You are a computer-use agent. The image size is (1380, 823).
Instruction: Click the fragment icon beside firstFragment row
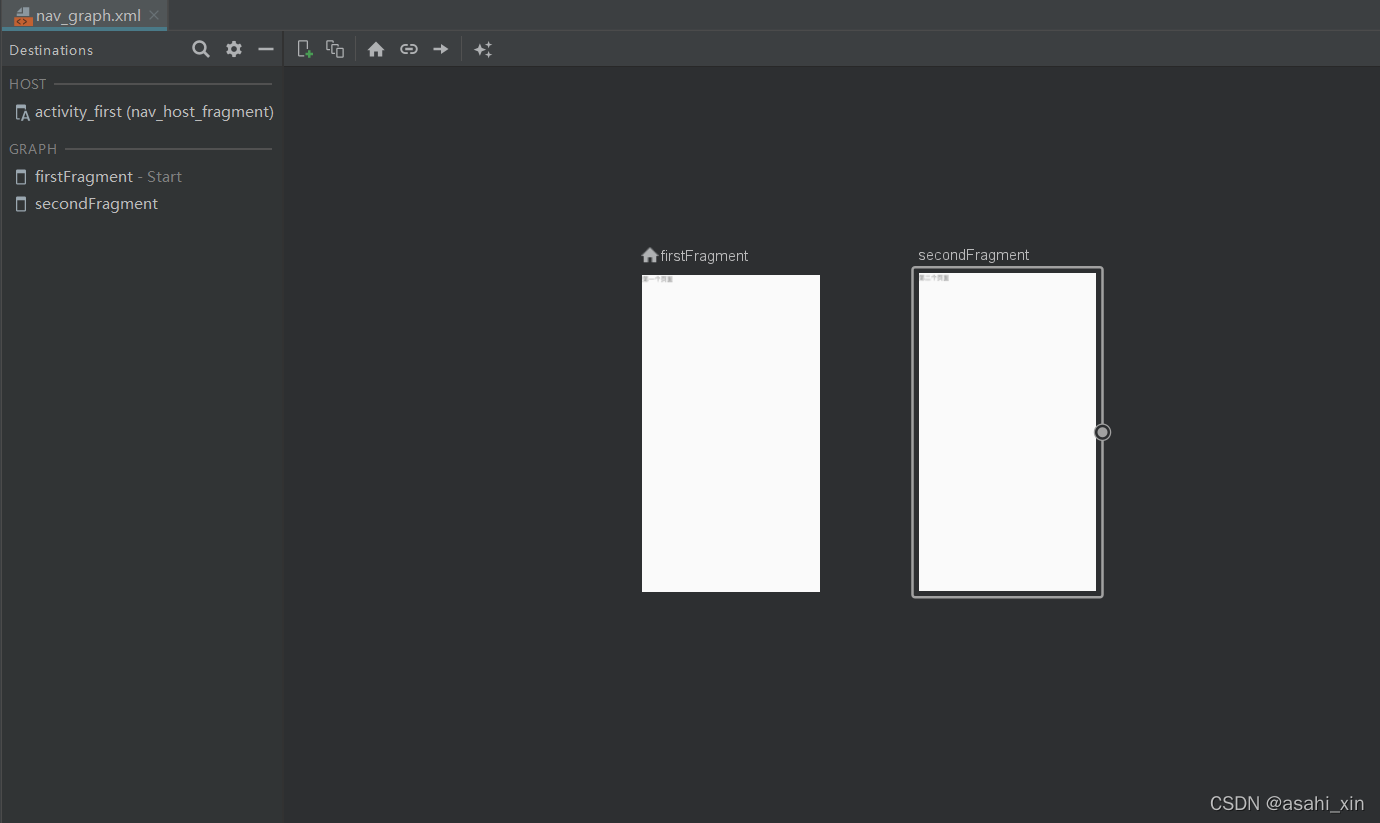click(21, 177)
